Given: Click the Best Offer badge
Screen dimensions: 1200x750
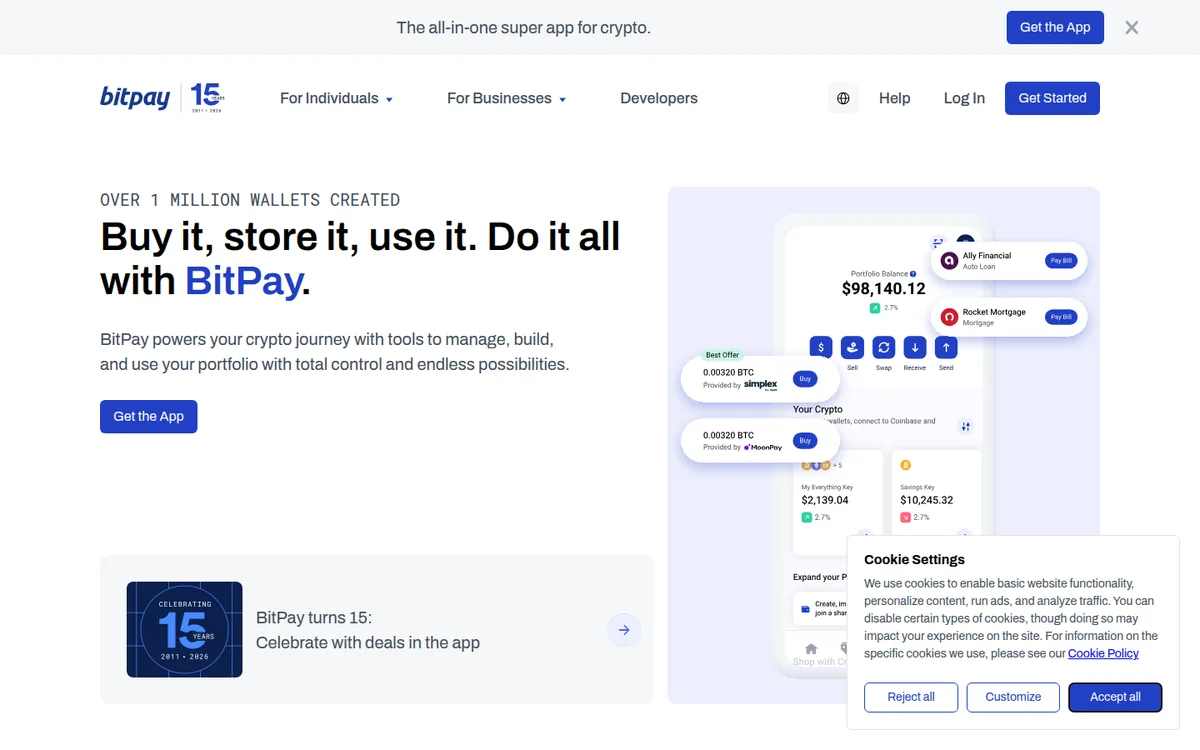Looking at the screenshot, I should click(x=722, y=355).
